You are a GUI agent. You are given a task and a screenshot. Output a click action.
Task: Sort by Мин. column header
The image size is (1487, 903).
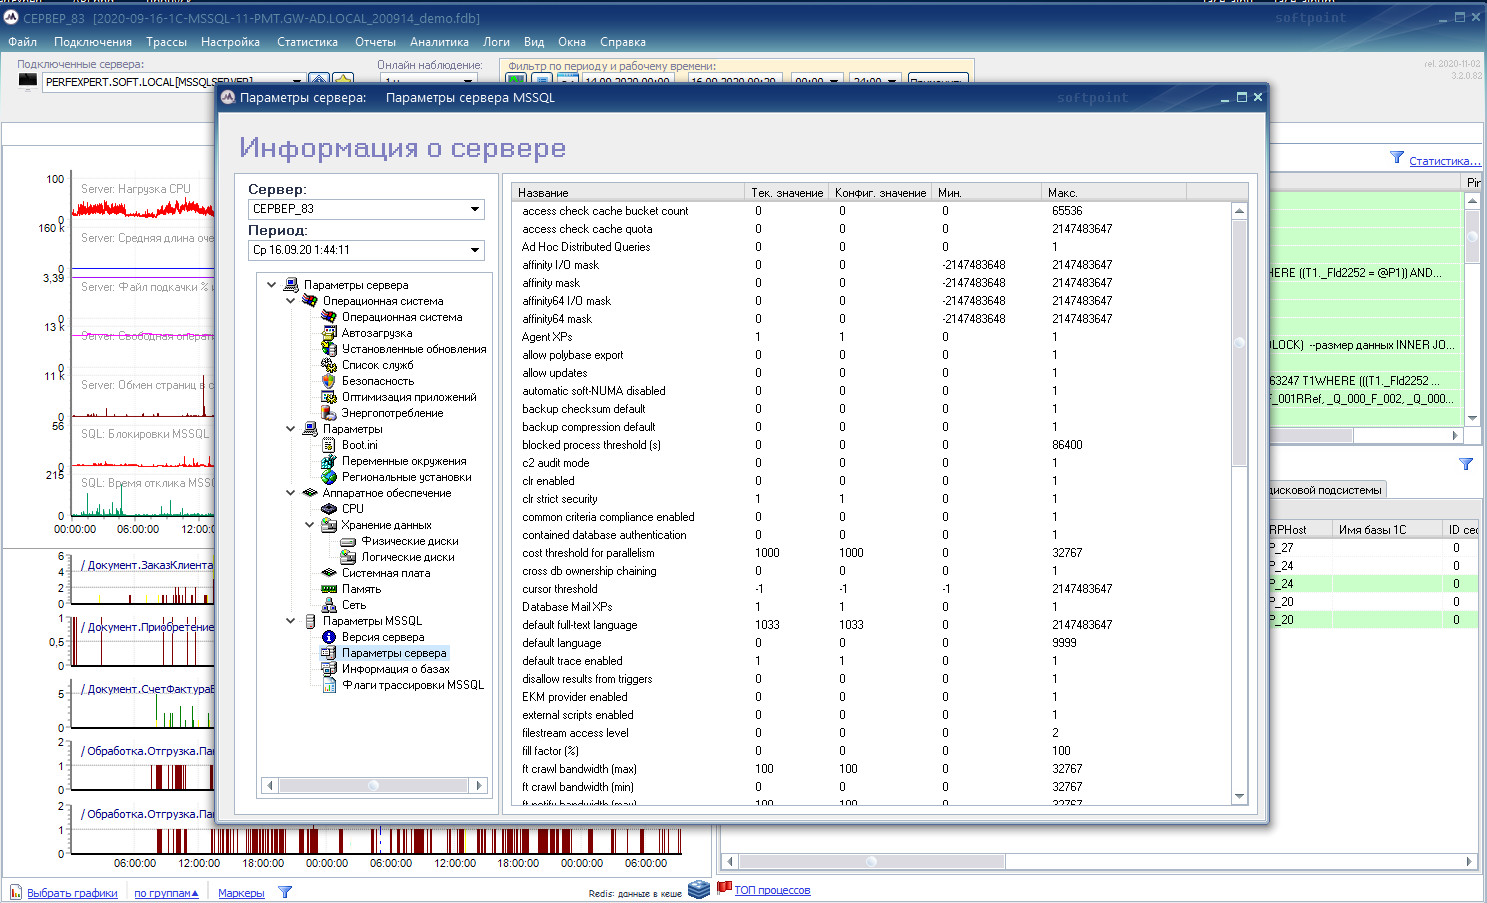pos(986,192)
